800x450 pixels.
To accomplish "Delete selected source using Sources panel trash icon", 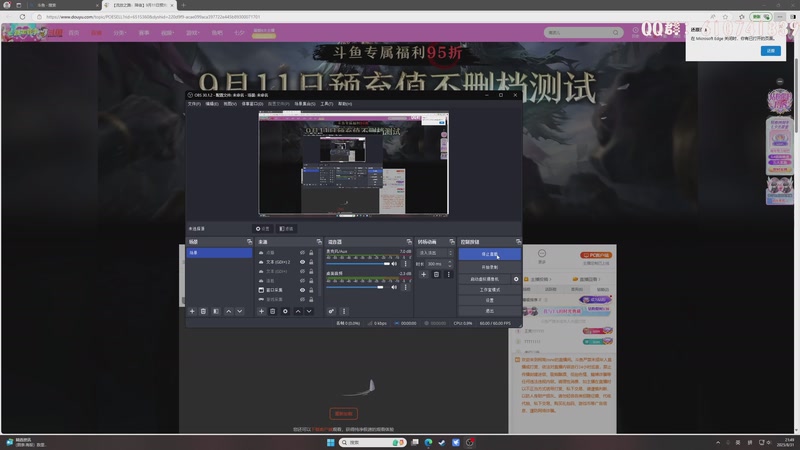I will pos(272,311).
